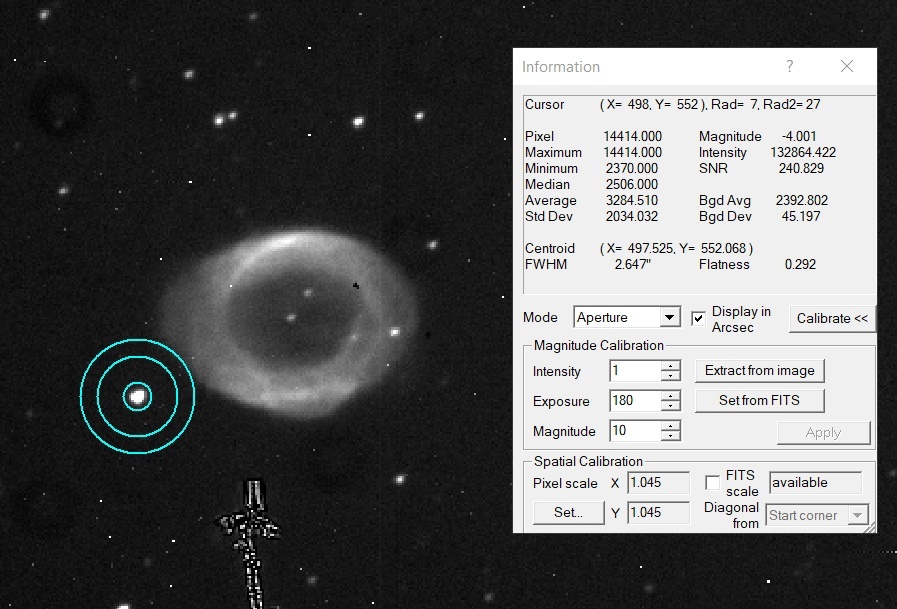Decrease the Intensity spinner value
Image resolution: width=897 pixels, height=609 pixels.
click(x=670, y=376)
